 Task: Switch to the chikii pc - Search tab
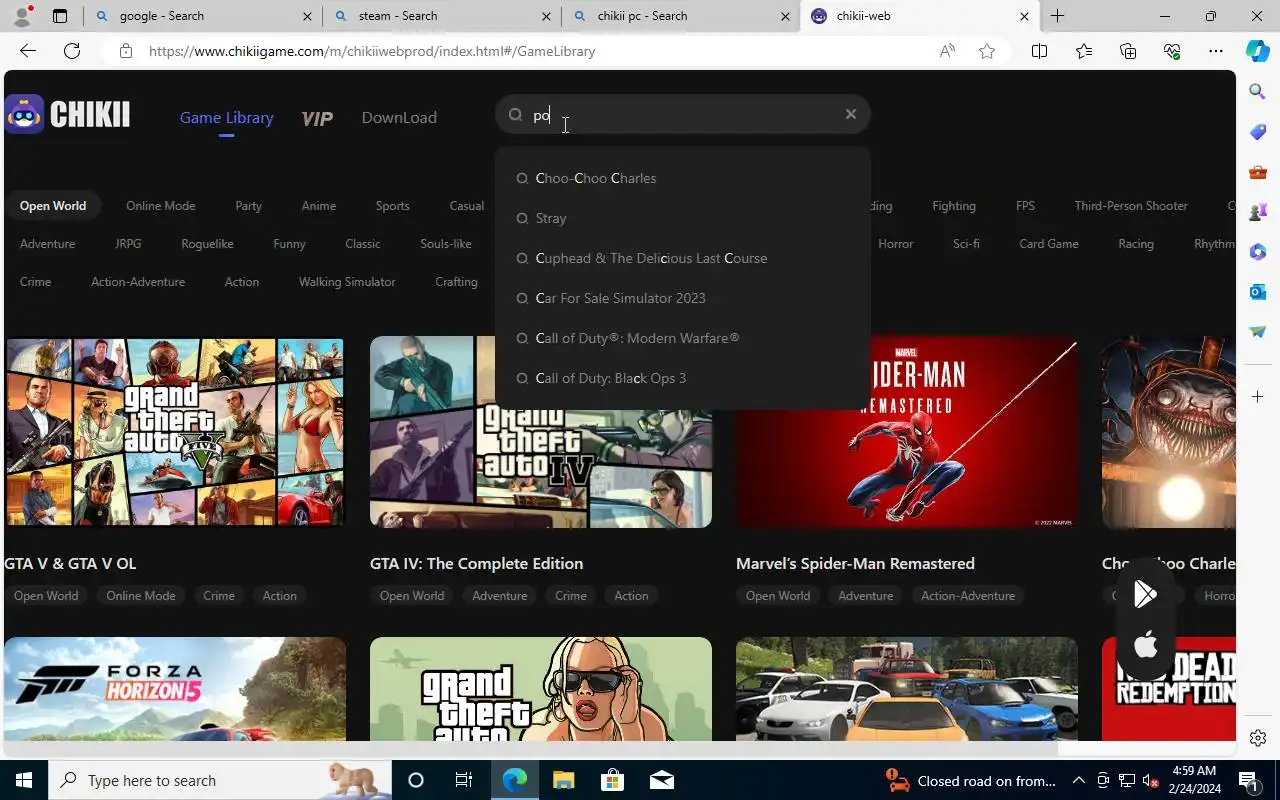[681, 16]
